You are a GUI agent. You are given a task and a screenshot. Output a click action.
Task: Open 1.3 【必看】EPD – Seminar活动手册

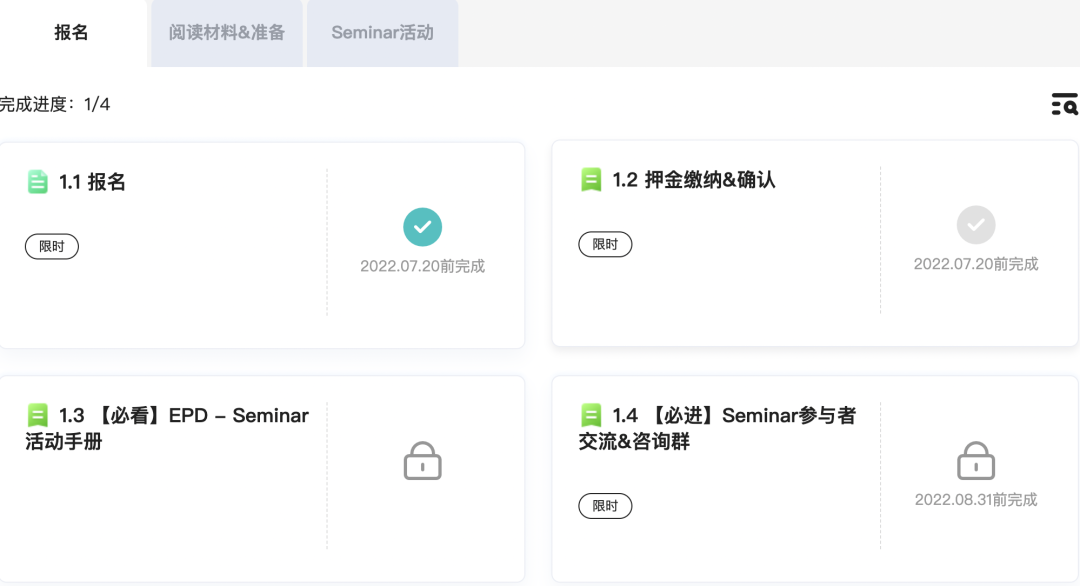(167, 428)
